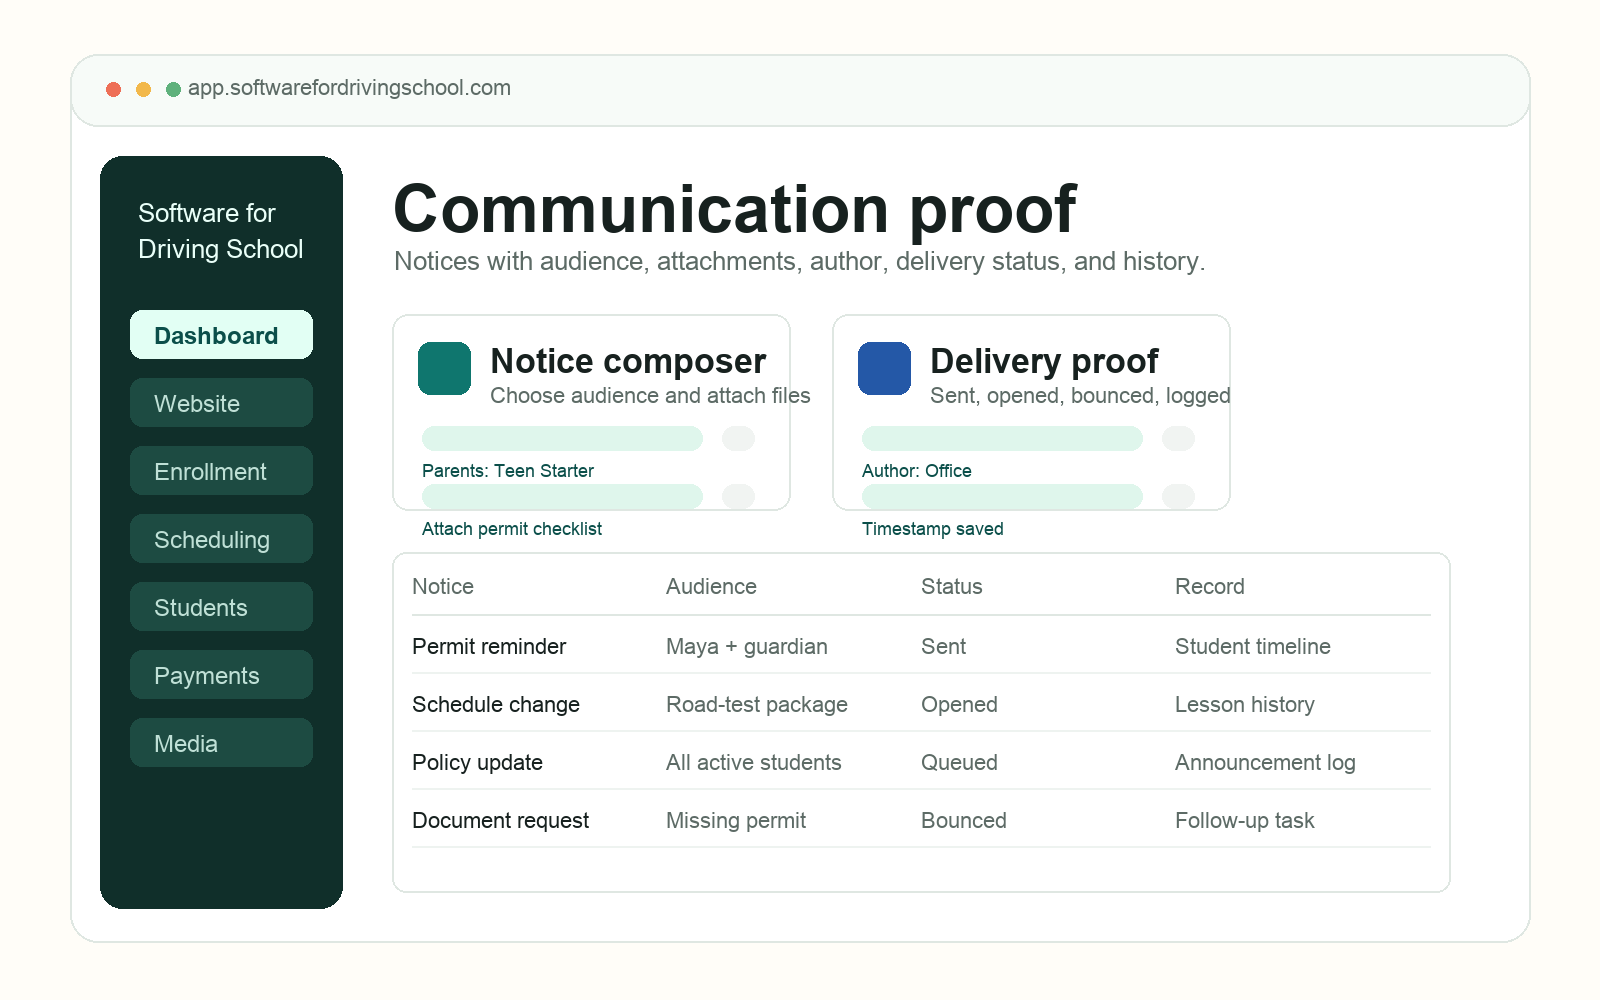Screen dimensions: 1600x1000
Task: Click the All active students cell
Action: pyautogui.click(x=754, y=763)
